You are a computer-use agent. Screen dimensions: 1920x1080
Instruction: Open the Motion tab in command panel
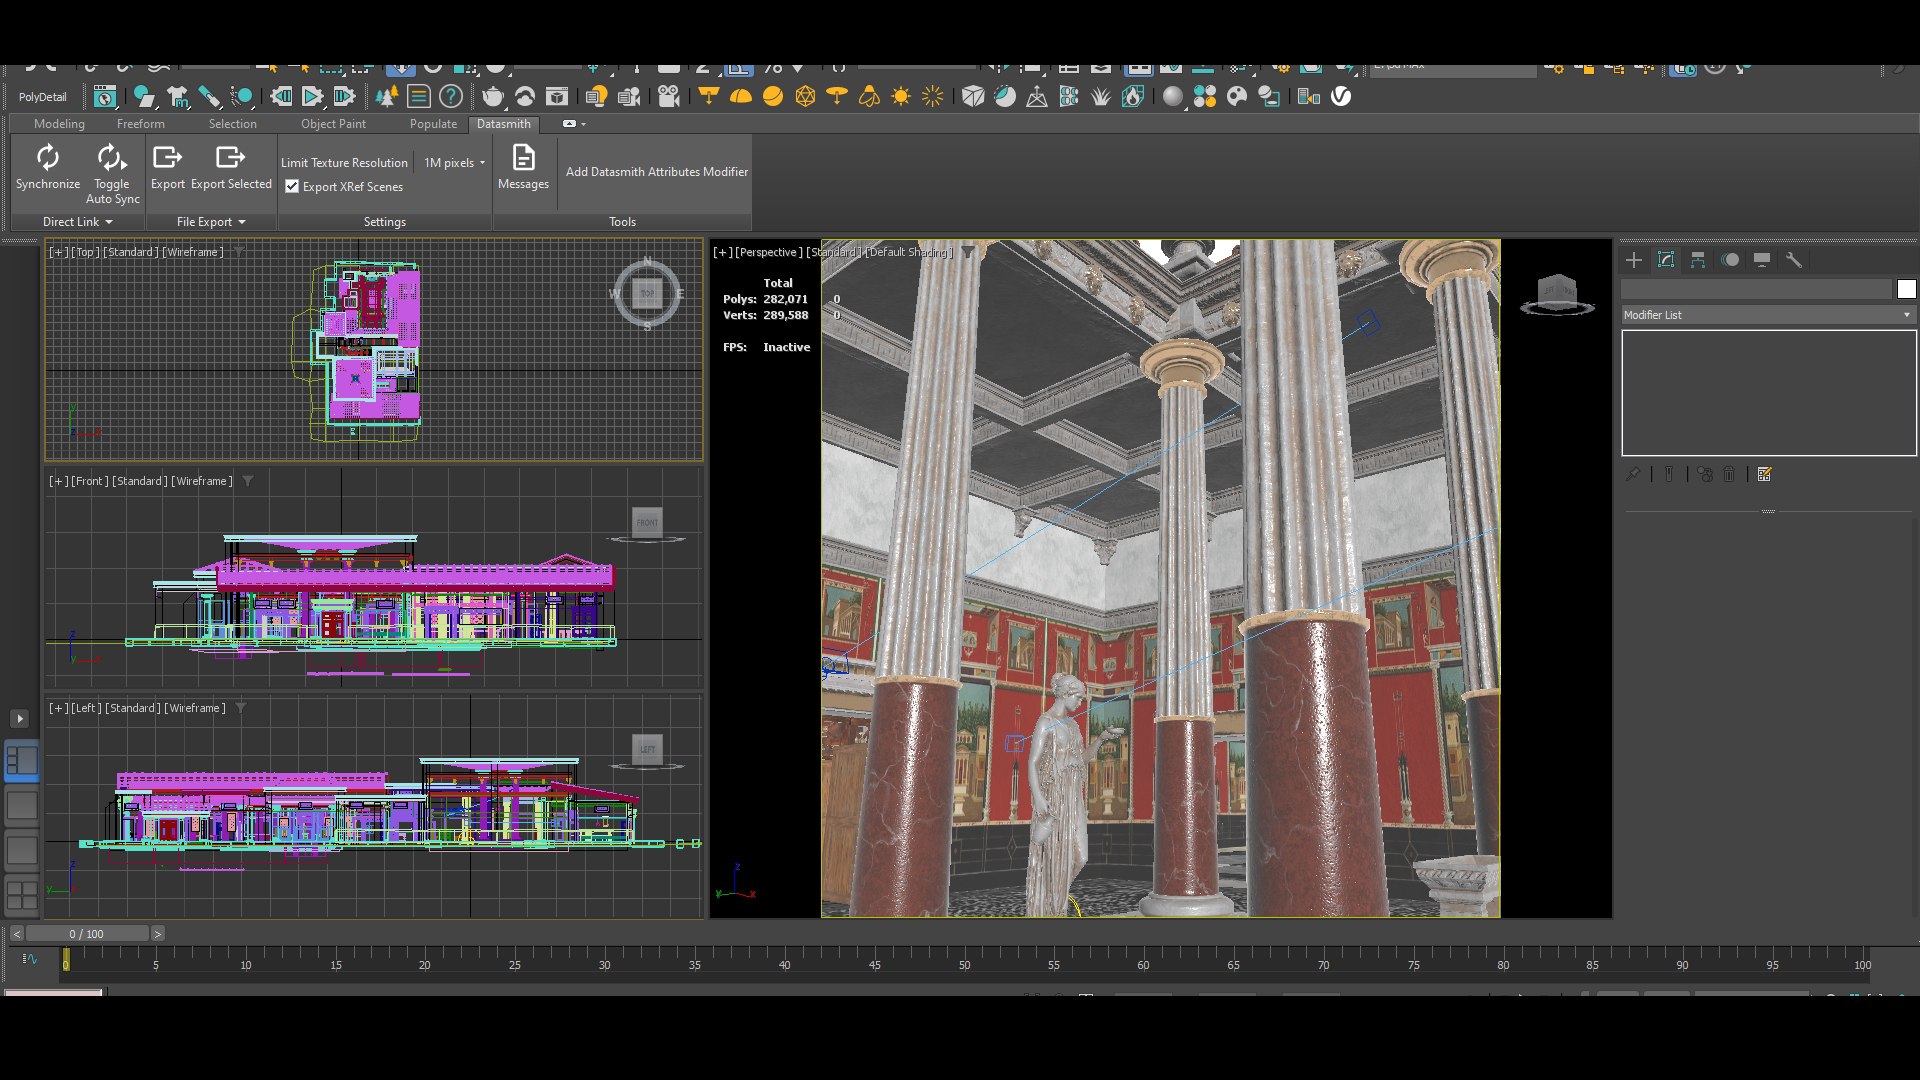tap(1730, 260)
